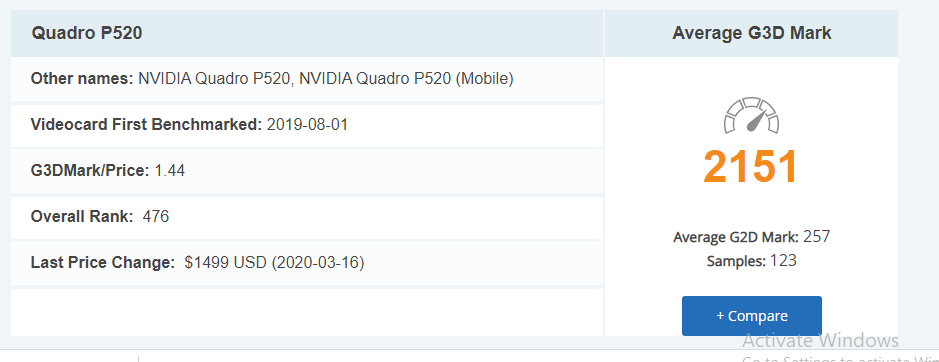Click the Other names row
Viewport: 939px width, 362px height.
[307, 79]
